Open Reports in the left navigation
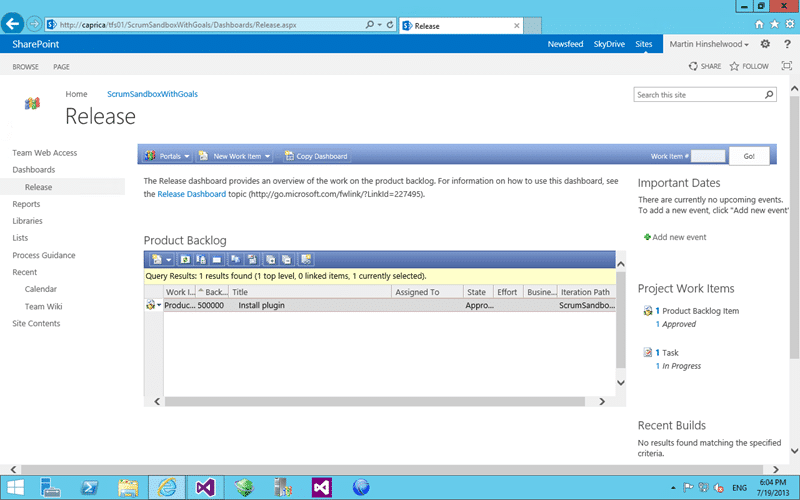 click(x=26, y=204)
